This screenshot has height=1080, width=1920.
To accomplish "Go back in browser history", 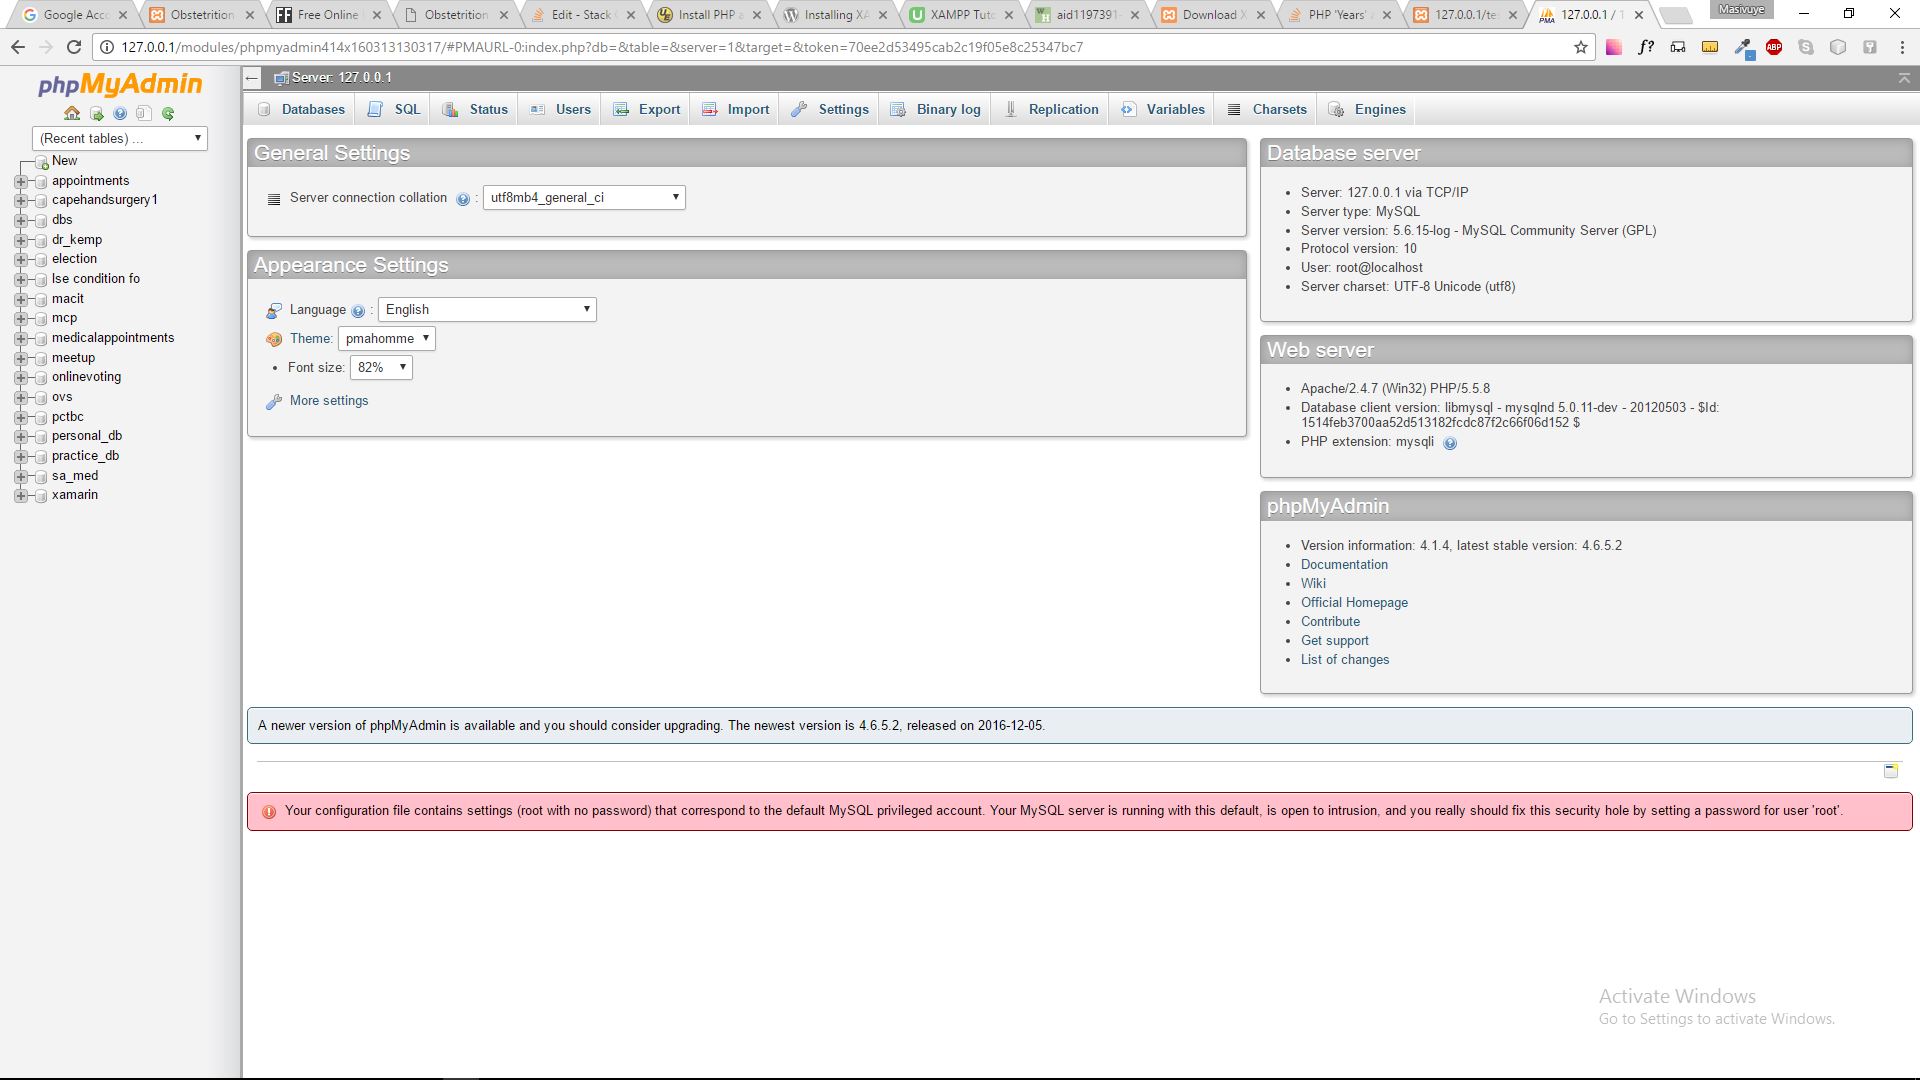I will point(18,47).
